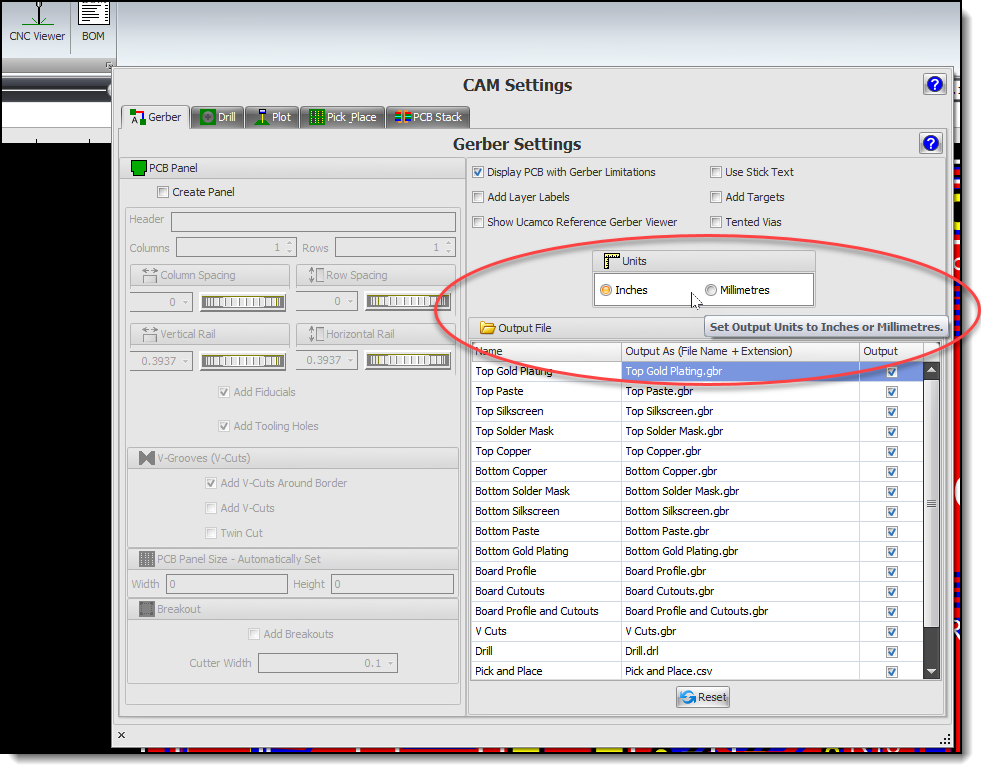
Task: Uncheck output for Top Copper row
Action: pyautogui.click(x=891, y=451)
